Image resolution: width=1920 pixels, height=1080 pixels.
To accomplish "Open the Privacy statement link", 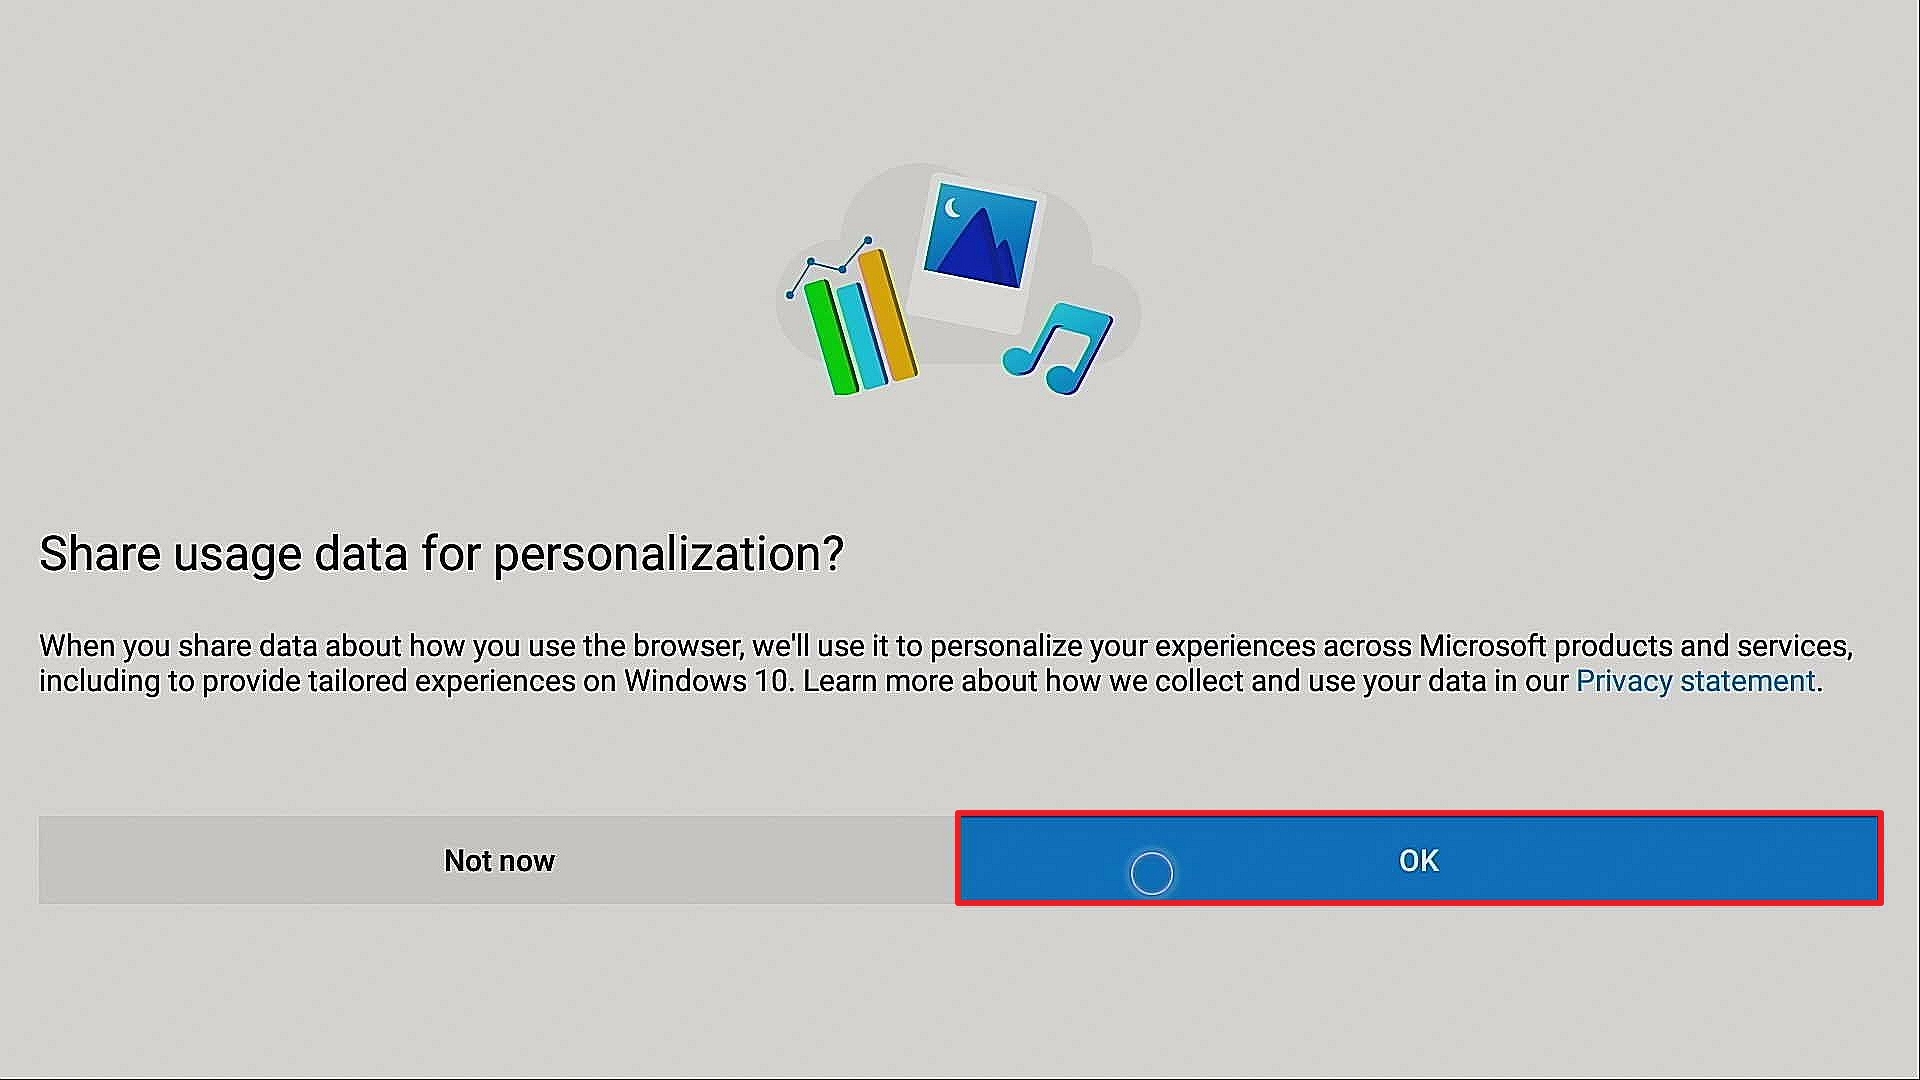I will tap(1695, 681).
